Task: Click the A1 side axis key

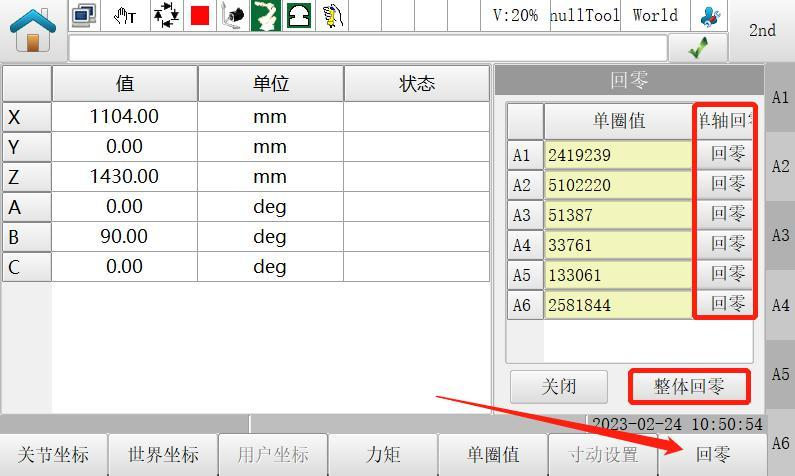Action: pos(780,97)
